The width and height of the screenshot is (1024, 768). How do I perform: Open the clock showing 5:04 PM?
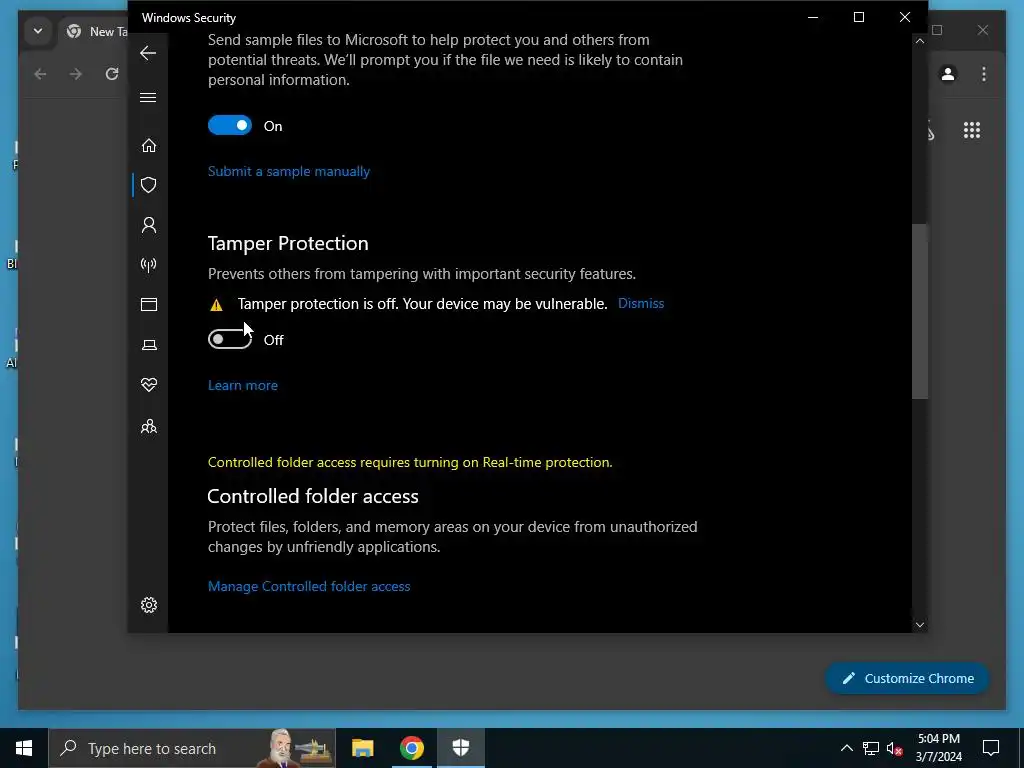938,748
